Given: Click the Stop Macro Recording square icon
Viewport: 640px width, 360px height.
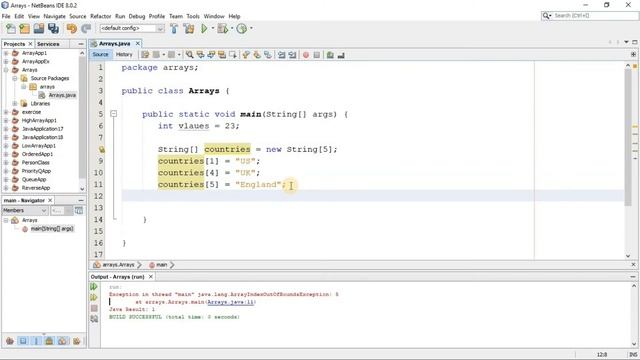Looking at the screenshot, I should [317, 55].
